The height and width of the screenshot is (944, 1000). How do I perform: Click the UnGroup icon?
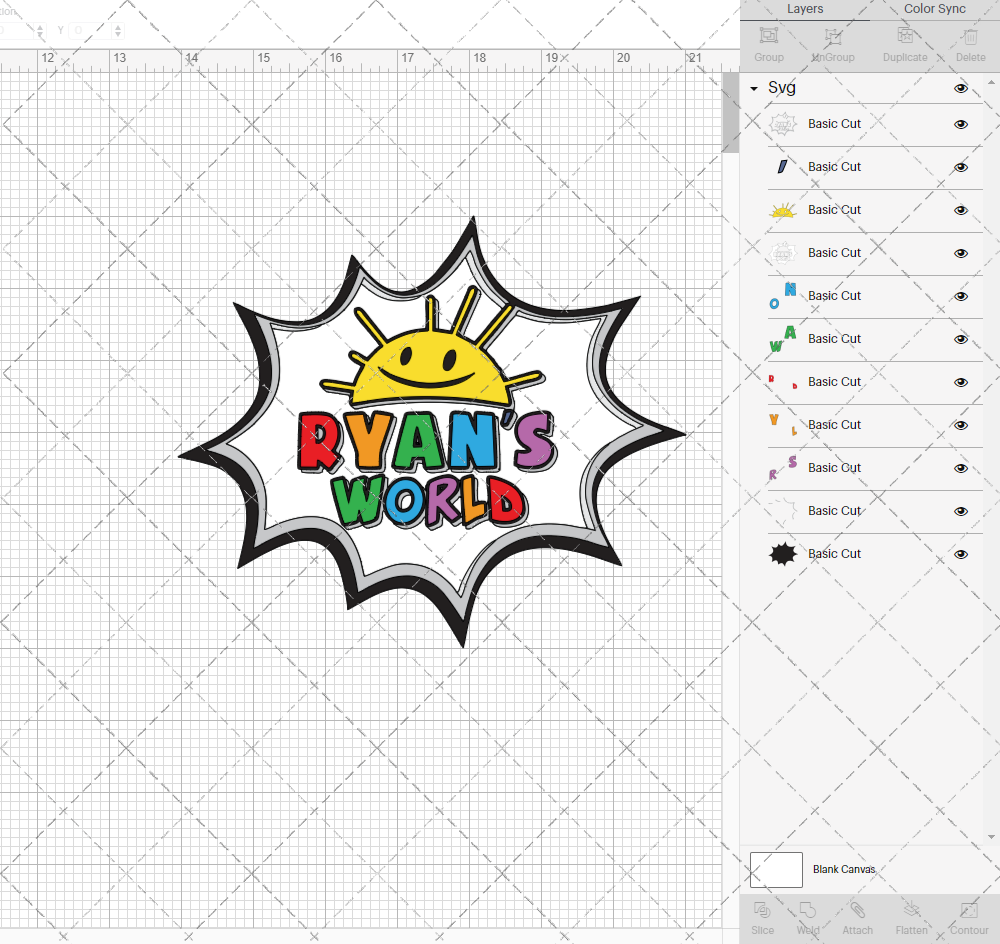(x=833, y=36)
